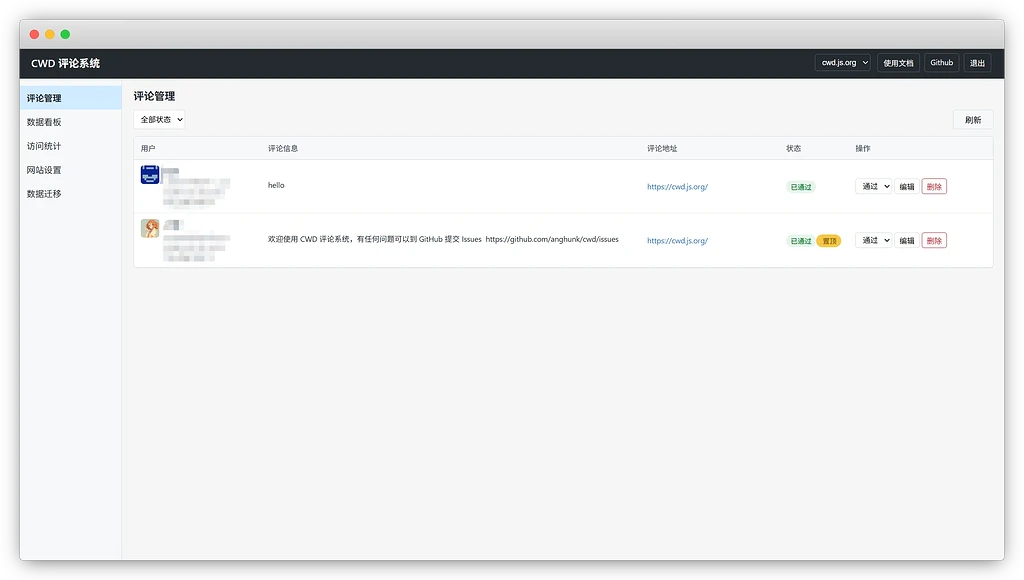Click 编辑 for the hello comment
1024x580 pixels.
[x=906, y=187]
